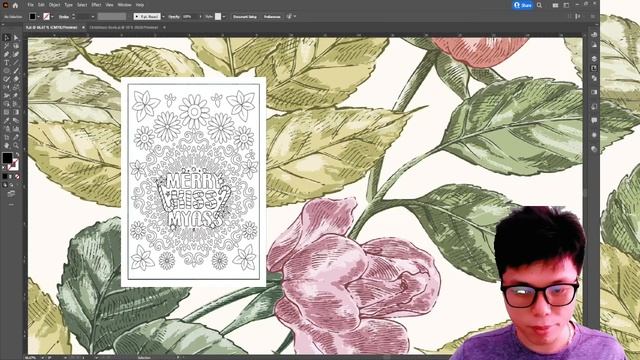
Task: Switch to Draw Normal mode
Action: click(x=5, y=185)
